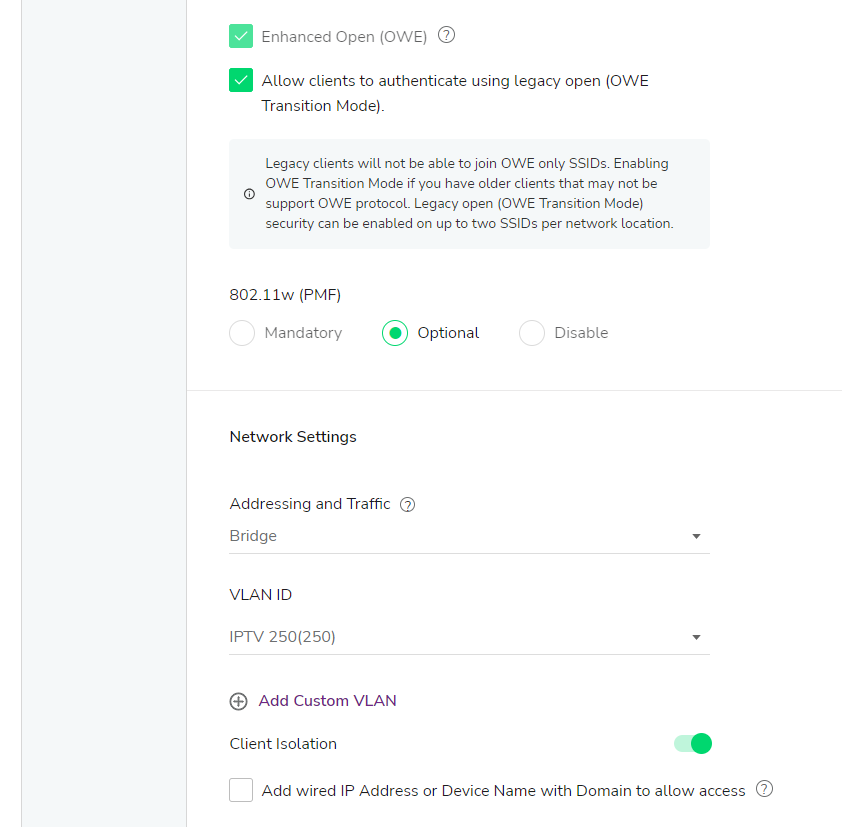
Task: Click the Optional radio button
Action: point(396,333)
